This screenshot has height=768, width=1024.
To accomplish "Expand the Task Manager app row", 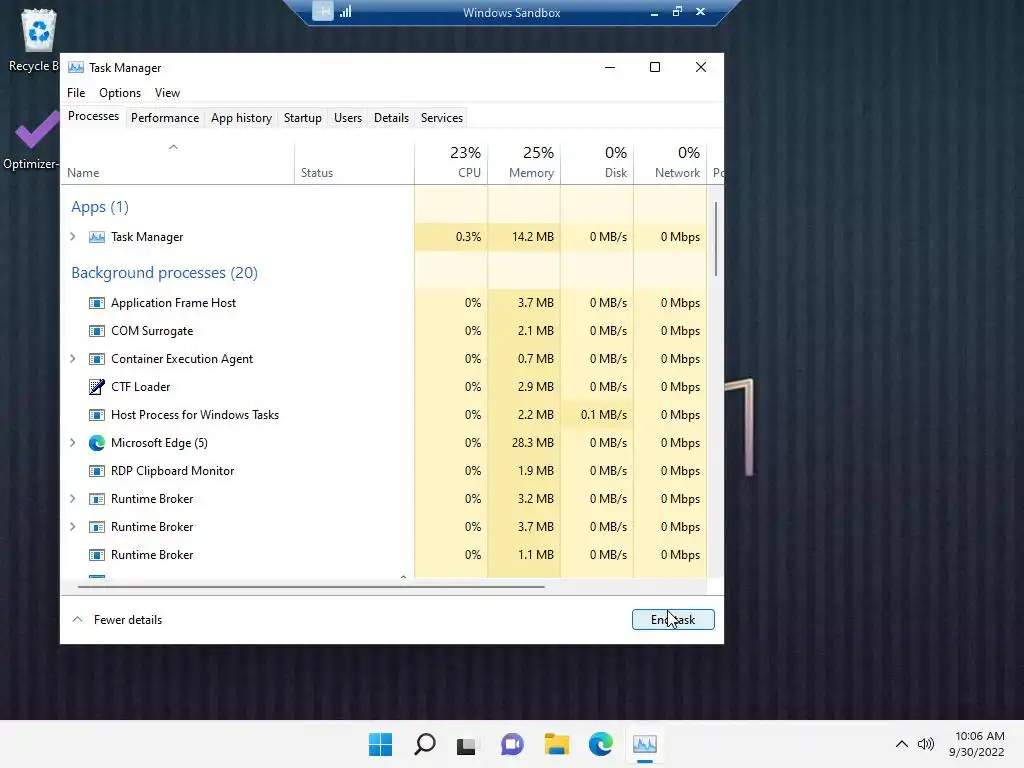I will [73, 237].
